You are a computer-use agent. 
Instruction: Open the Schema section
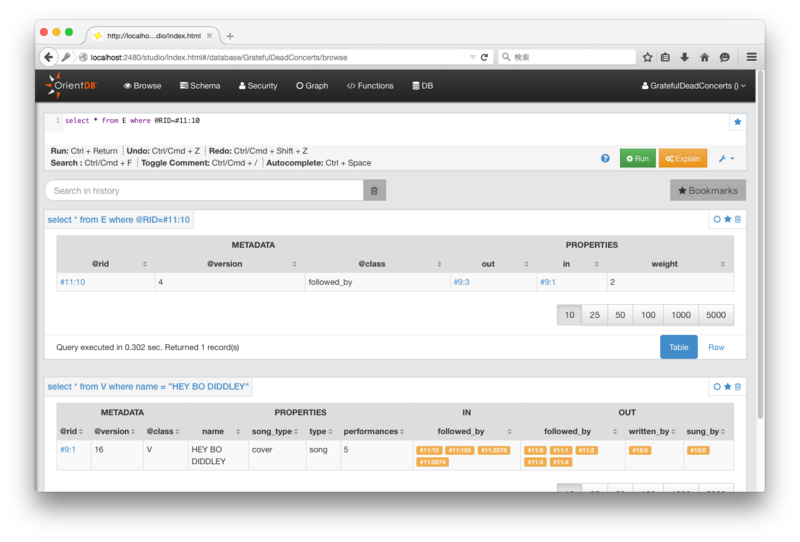point(200,86)
